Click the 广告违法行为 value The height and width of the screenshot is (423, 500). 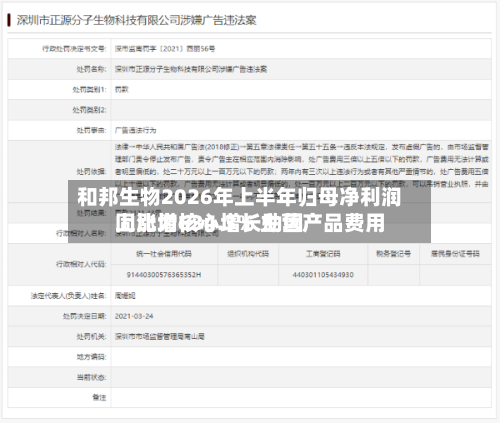tap(136, 130)
